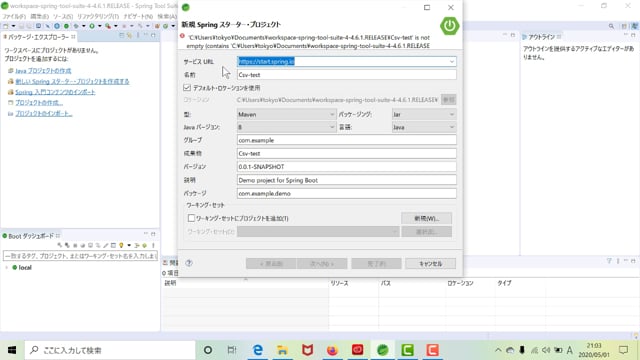Click the Windows taskbar search box
This screenshot has height=360, width=640.
click(110, 350)
